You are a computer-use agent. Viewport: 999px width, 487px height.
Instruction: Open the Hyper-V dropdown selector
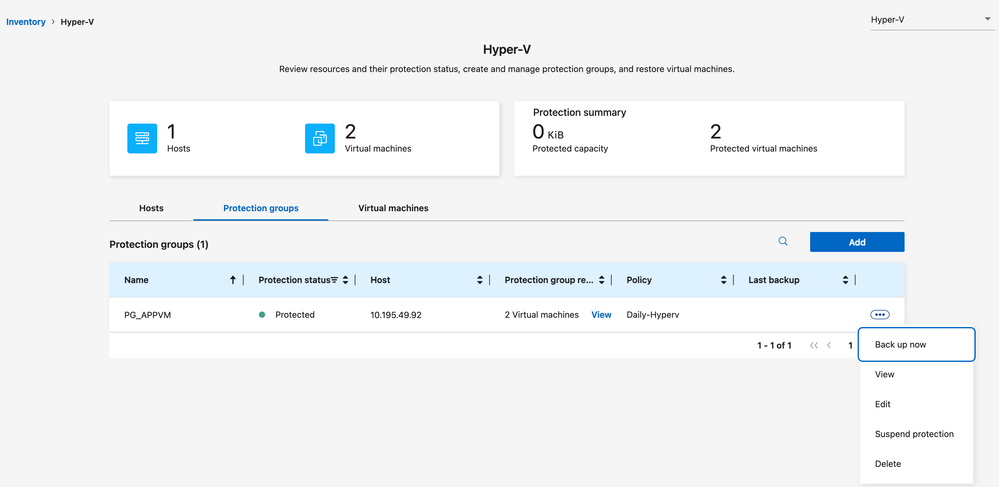(x=931, y=20)
